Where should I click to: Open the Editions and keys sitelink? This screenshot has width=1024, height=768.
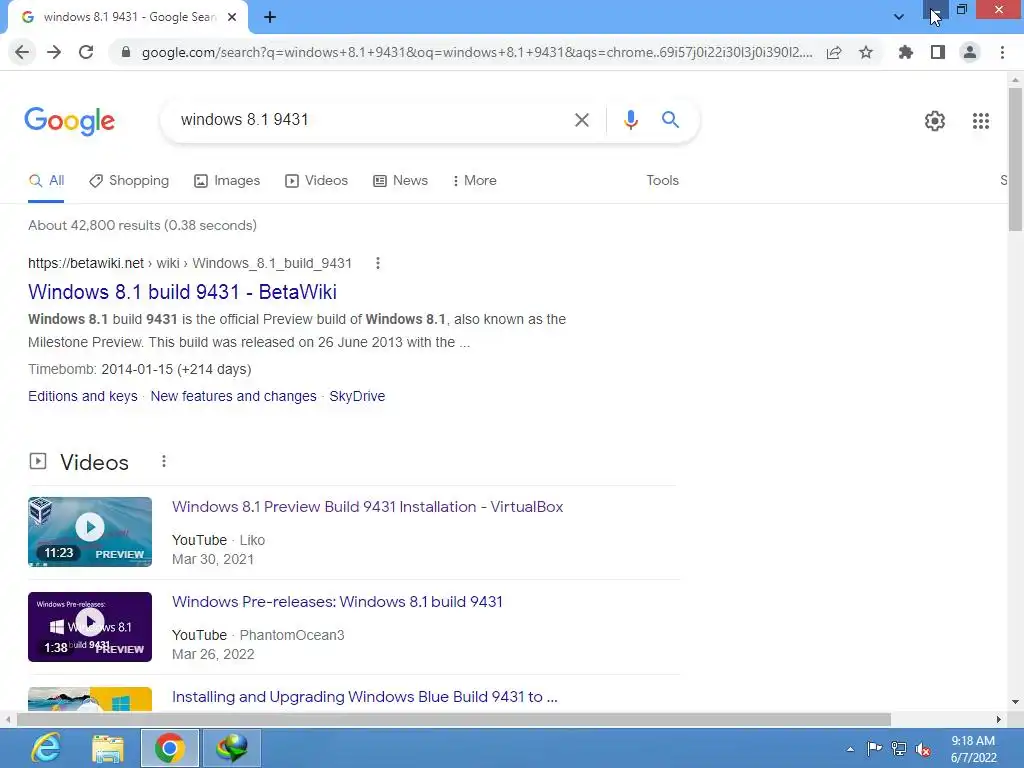tap(82, 396)
